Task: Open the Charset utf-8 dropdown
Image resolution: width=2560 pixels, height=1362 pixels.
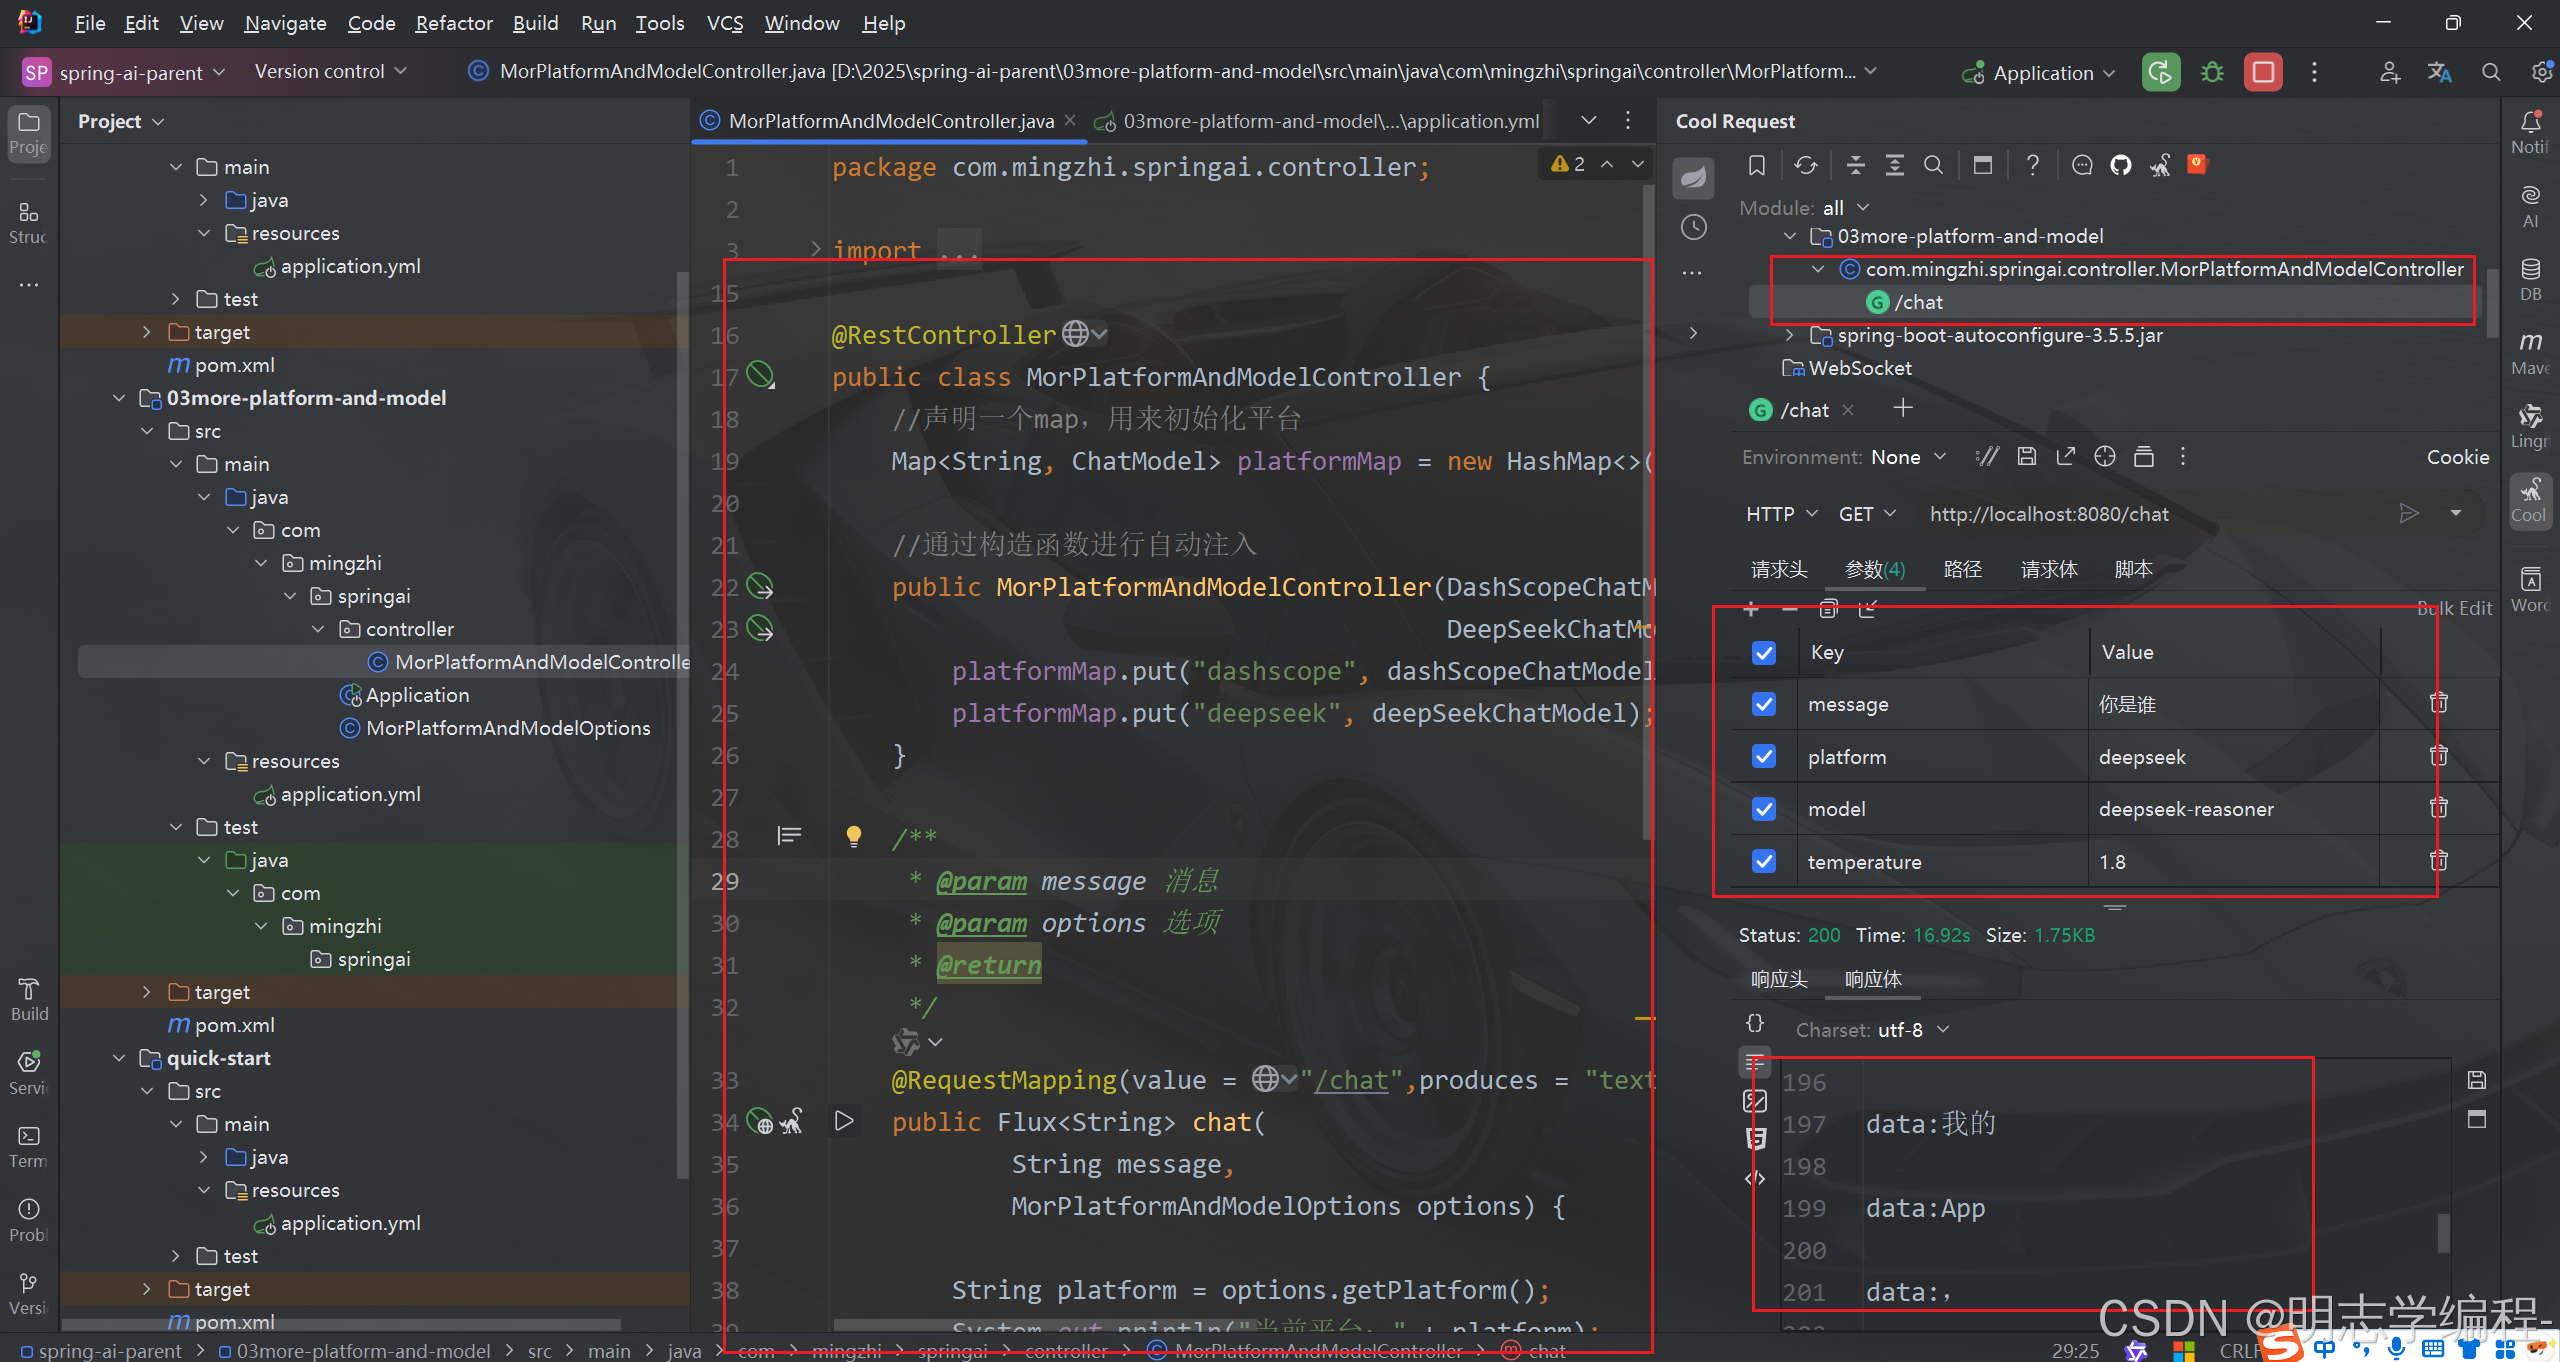Action: [x=1913, y=1029]
